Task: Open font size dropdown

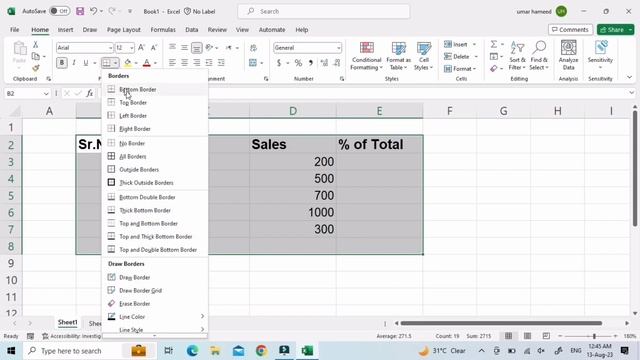Action: [131, 48]
